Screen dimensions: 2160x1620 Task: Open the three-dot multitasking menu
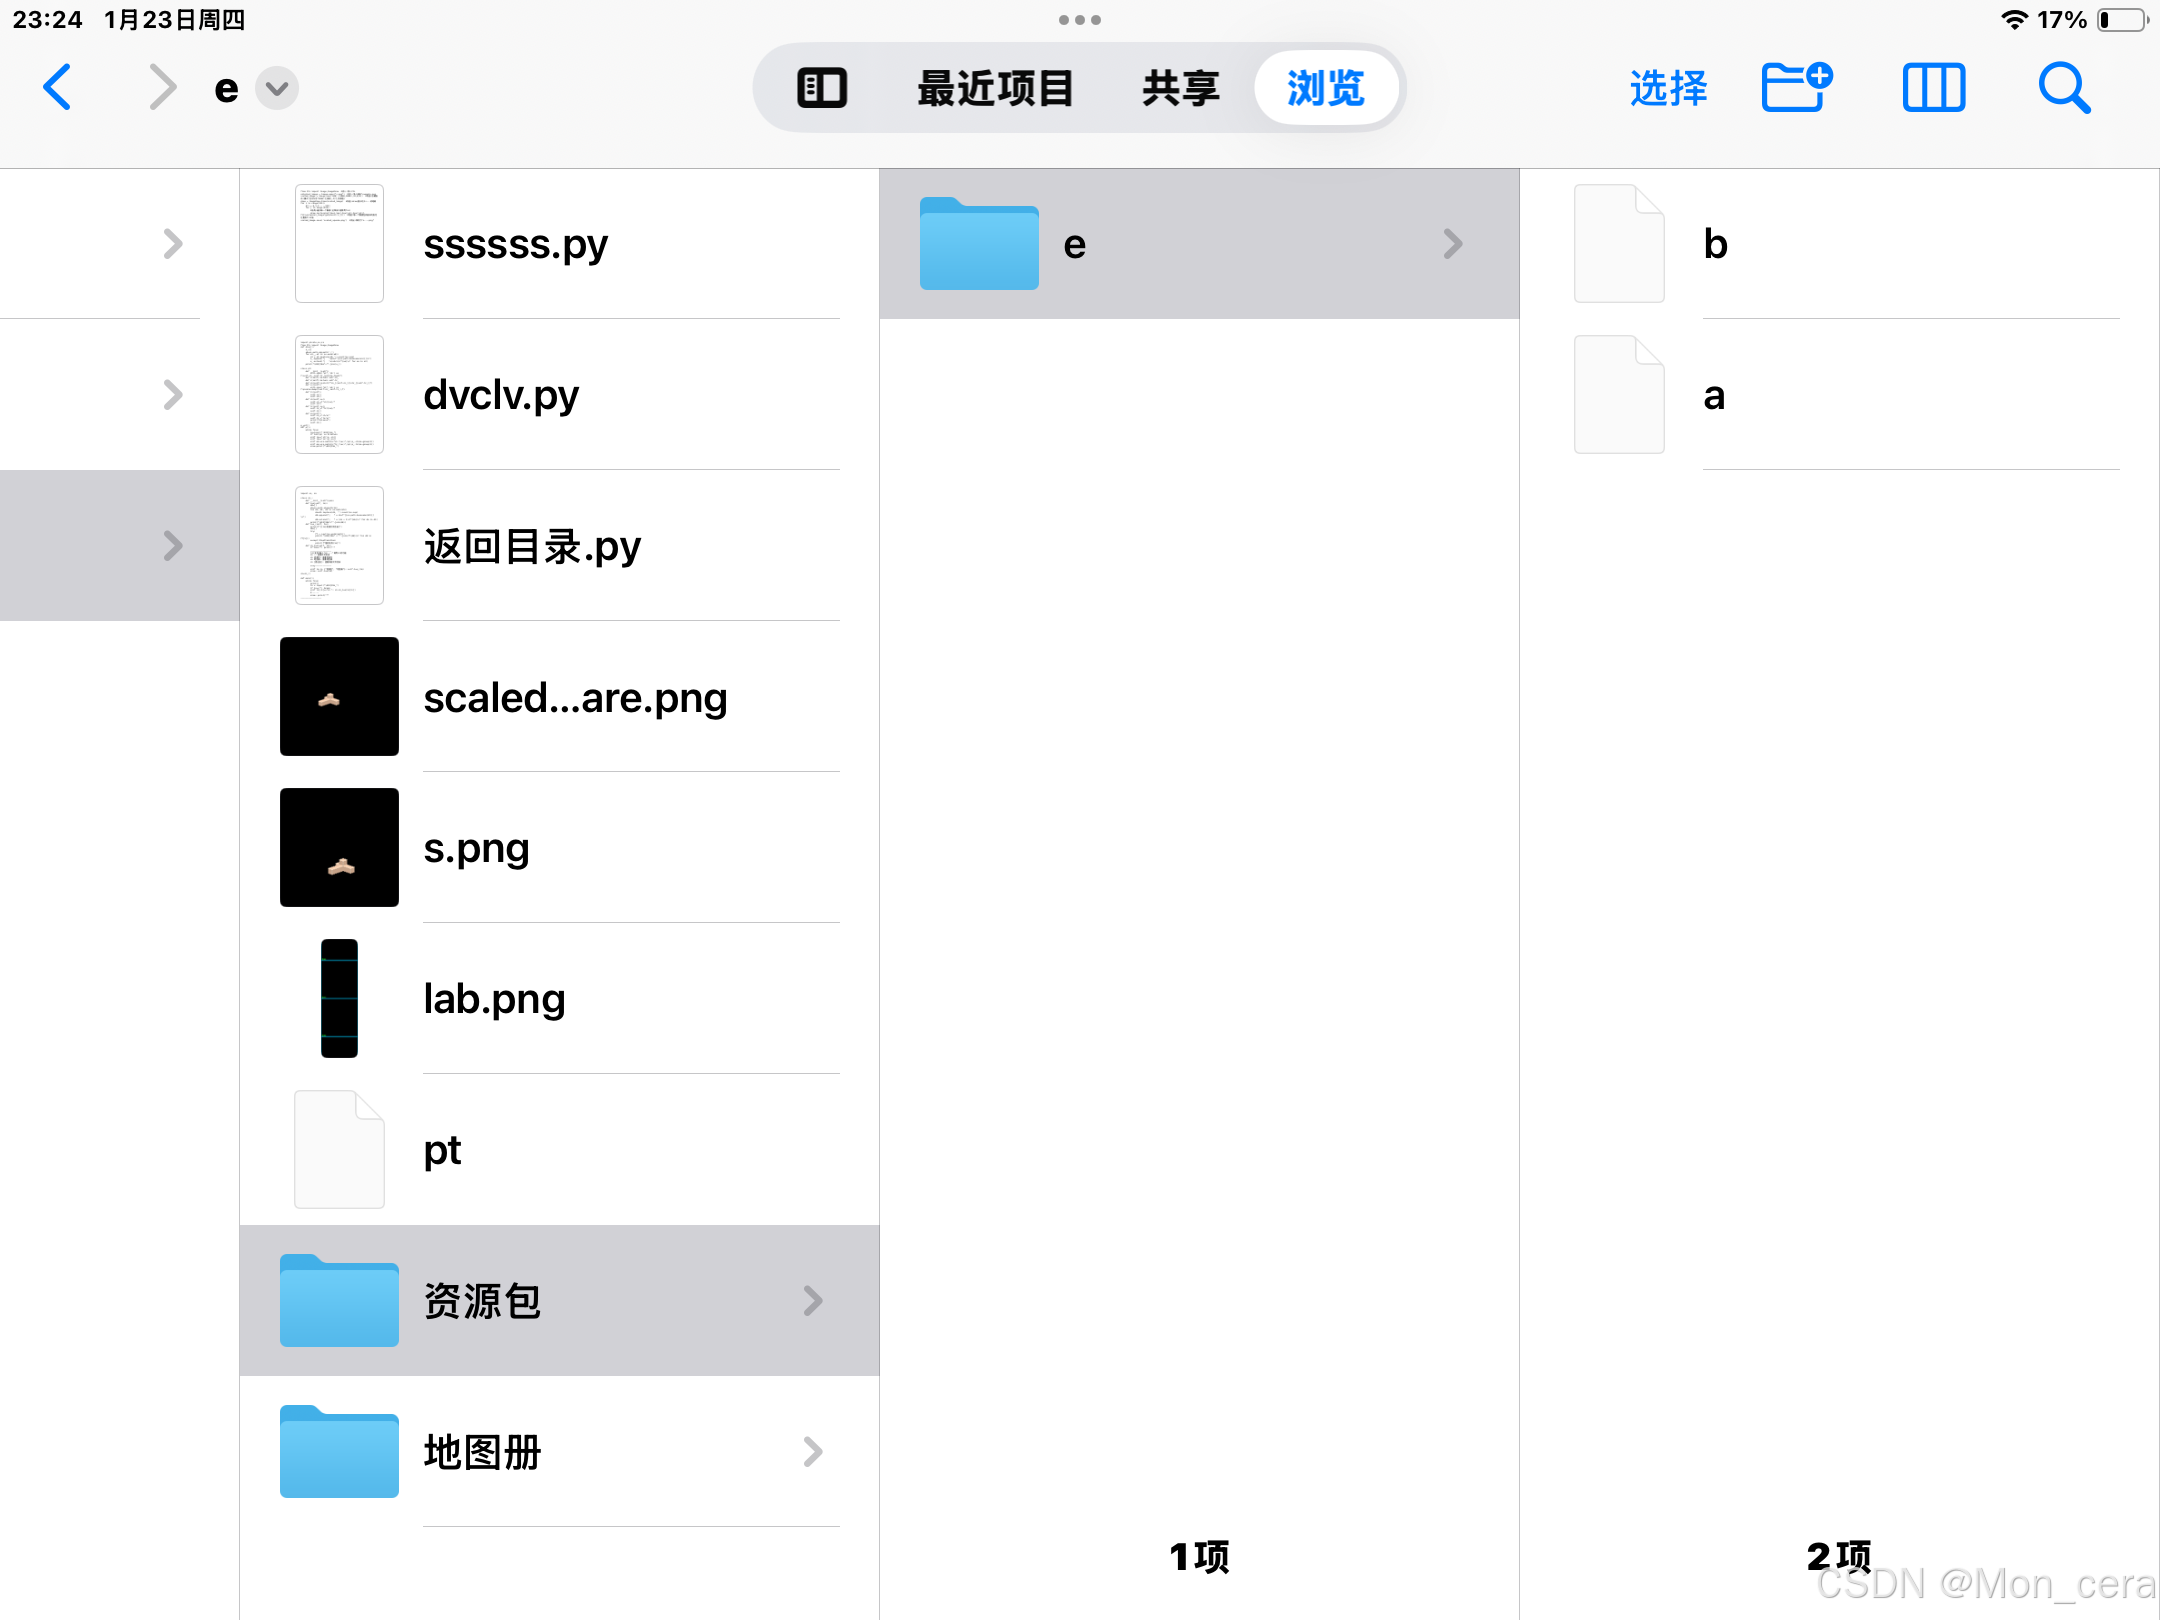tap(1079, 20)
